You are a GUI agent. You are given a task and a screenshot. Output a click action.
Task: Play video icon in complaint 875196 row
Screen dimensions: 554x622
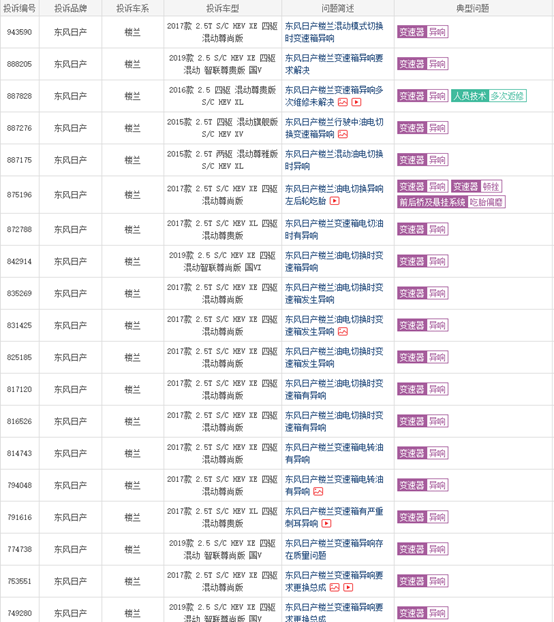(x=334, y=201)
